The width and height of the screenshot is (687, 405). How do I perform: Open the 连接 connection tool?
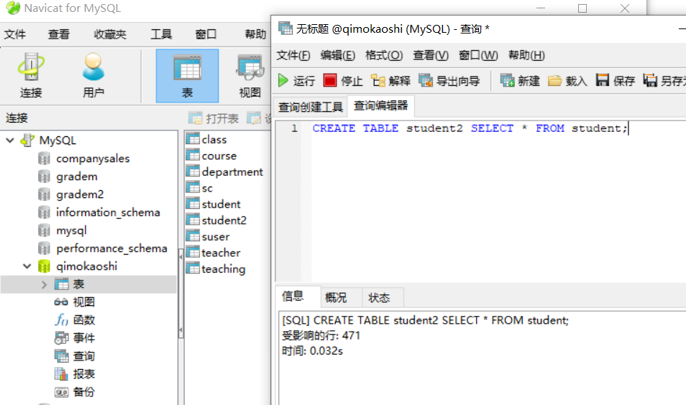(31, 75)
